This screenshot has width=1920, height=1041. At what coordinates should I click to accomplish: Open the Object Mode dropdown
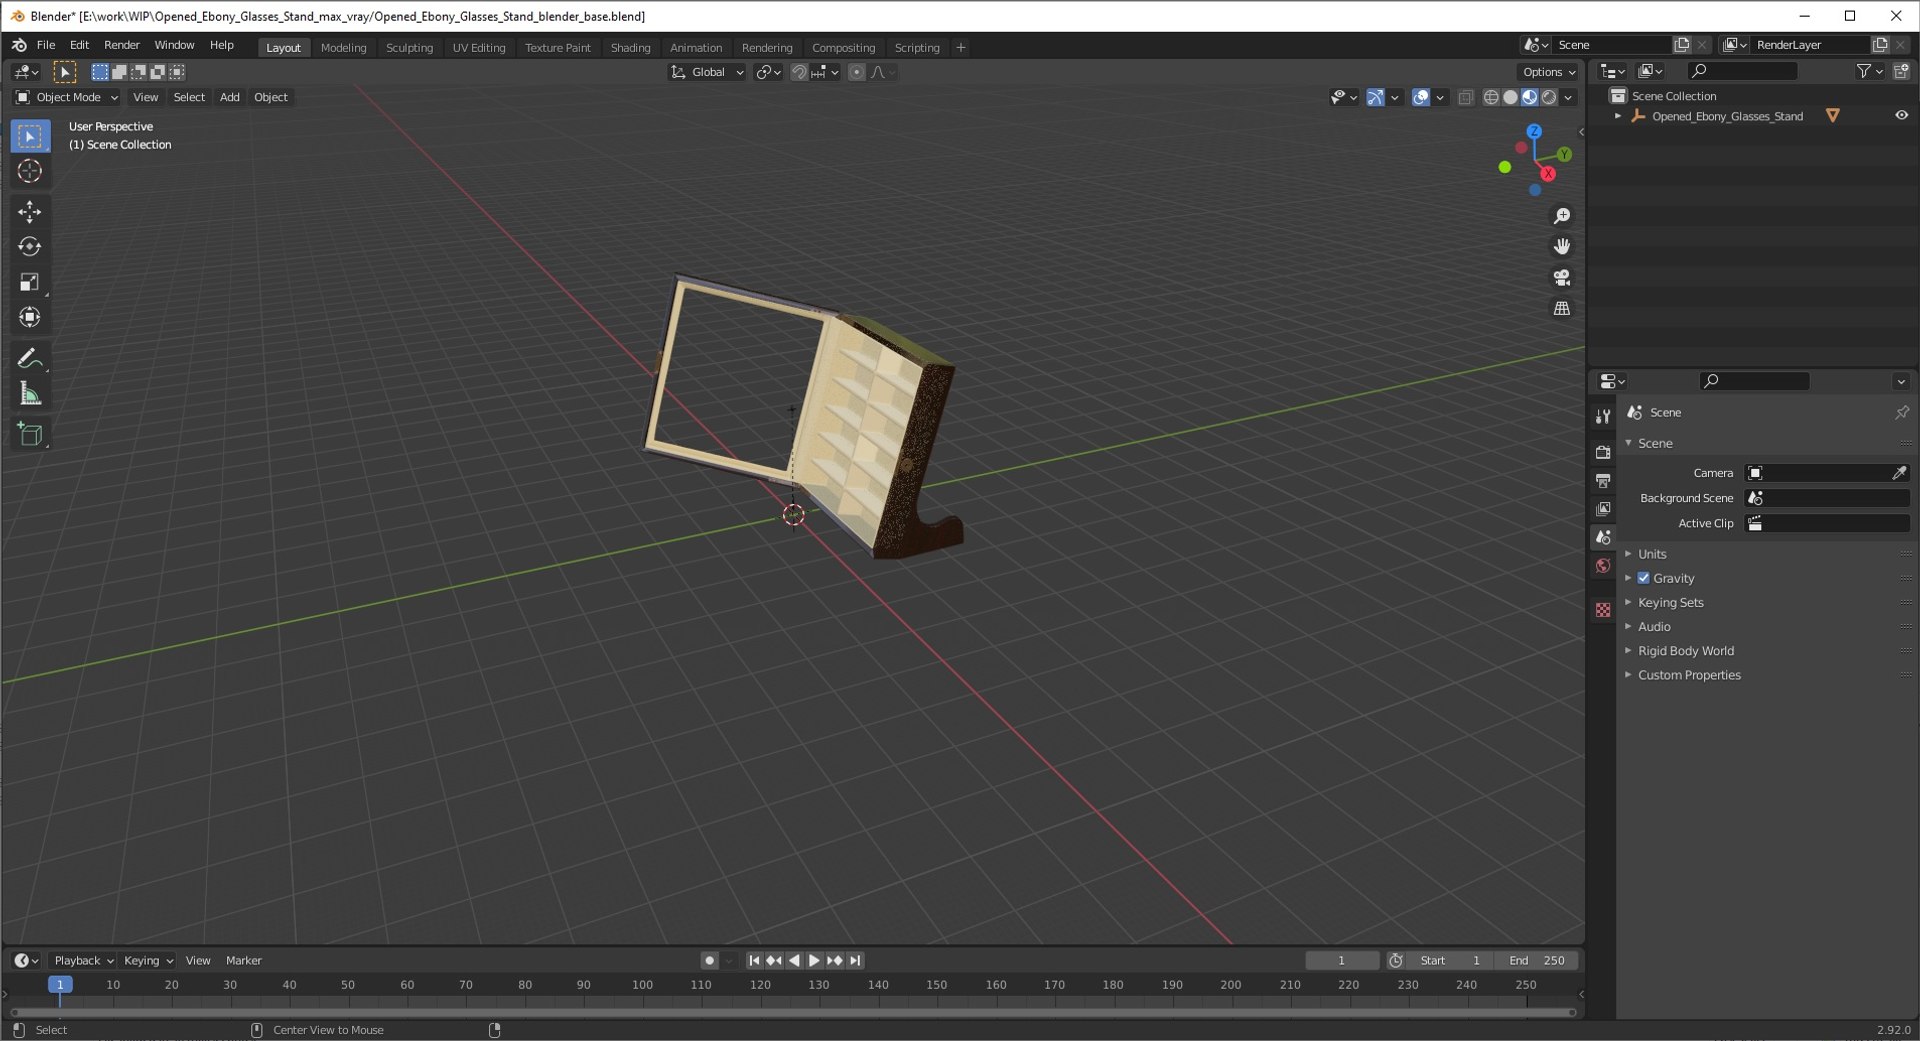coord(66,97)
